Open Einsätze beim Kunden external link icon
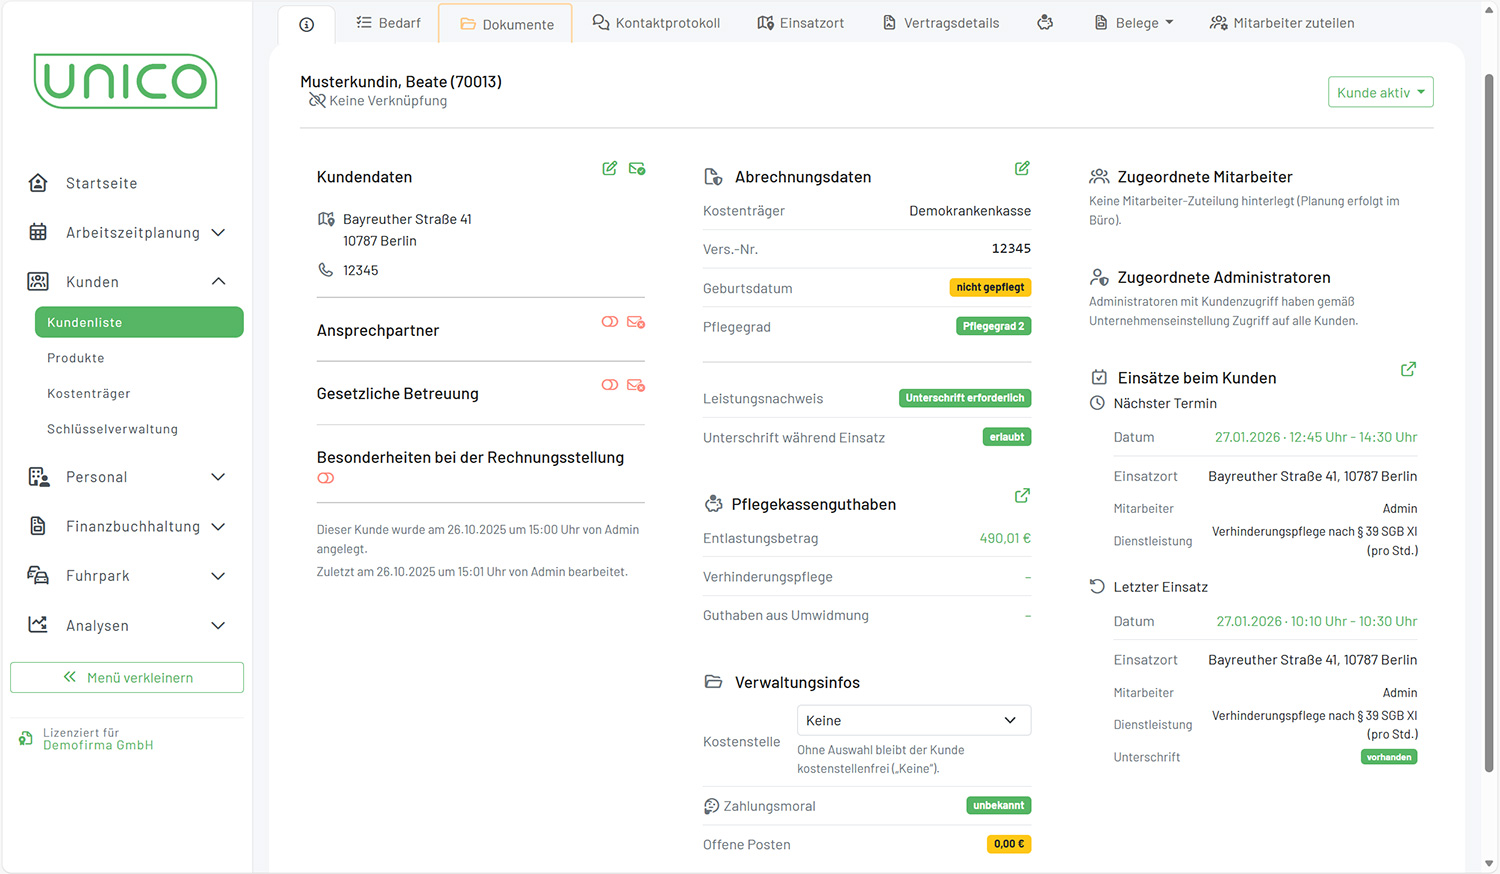The width and height of the screenshot is (1500, 874). pyautogui.click(x=1408, y=370)
